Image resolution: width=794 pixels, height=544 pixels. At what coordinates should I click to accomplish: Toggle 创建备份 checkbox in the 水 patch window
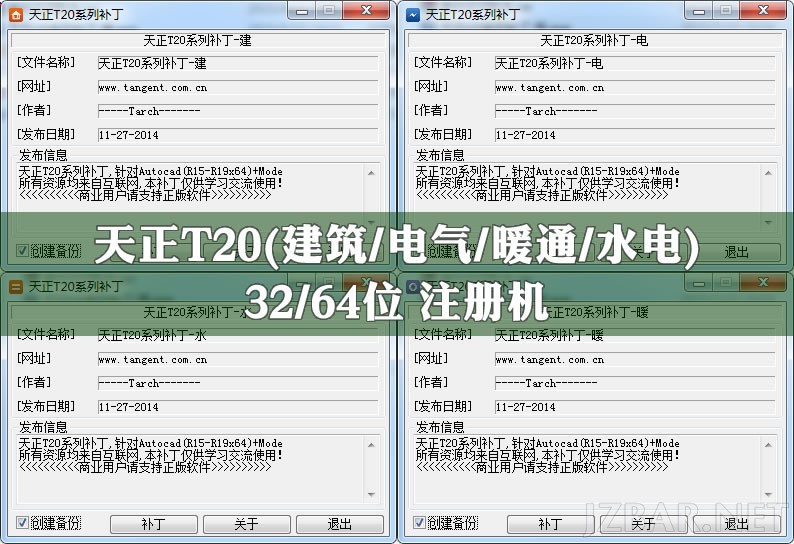coord(22,523)
